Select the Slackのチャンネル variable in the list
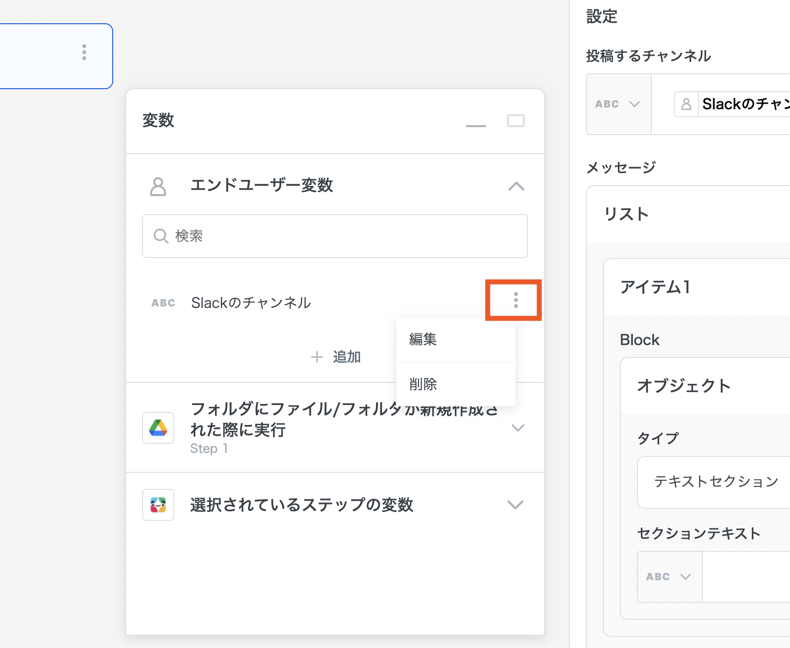 click(x=251, y=303)
